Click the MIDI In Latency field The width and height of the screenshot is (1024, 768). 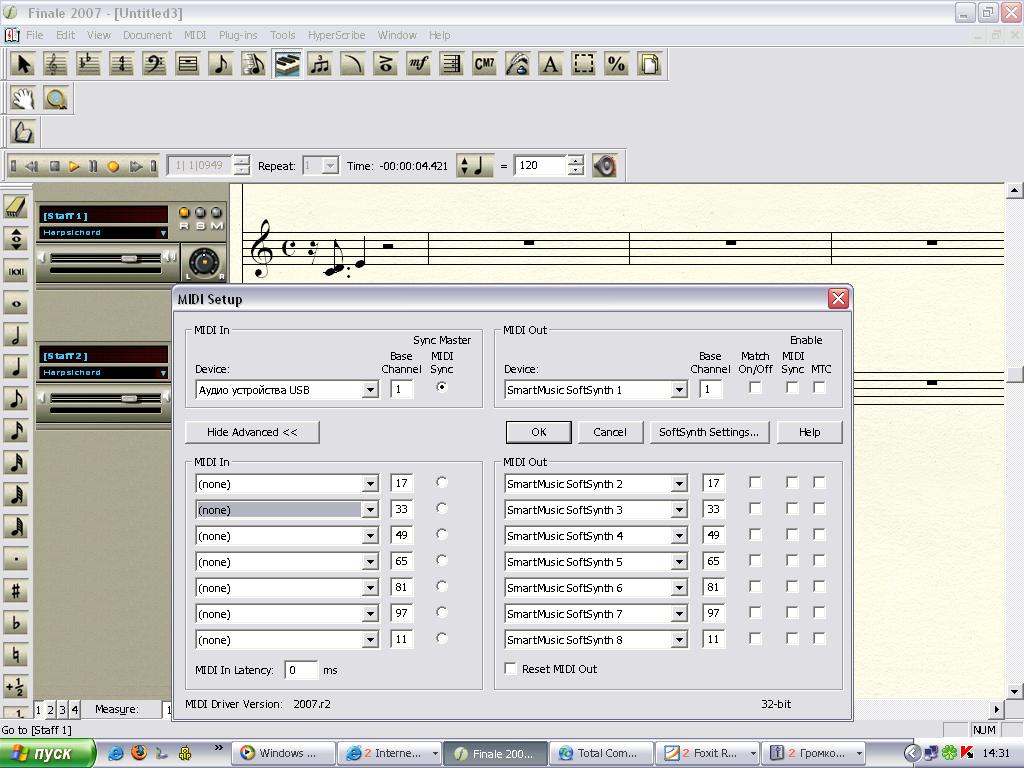(x=301, y=670)
